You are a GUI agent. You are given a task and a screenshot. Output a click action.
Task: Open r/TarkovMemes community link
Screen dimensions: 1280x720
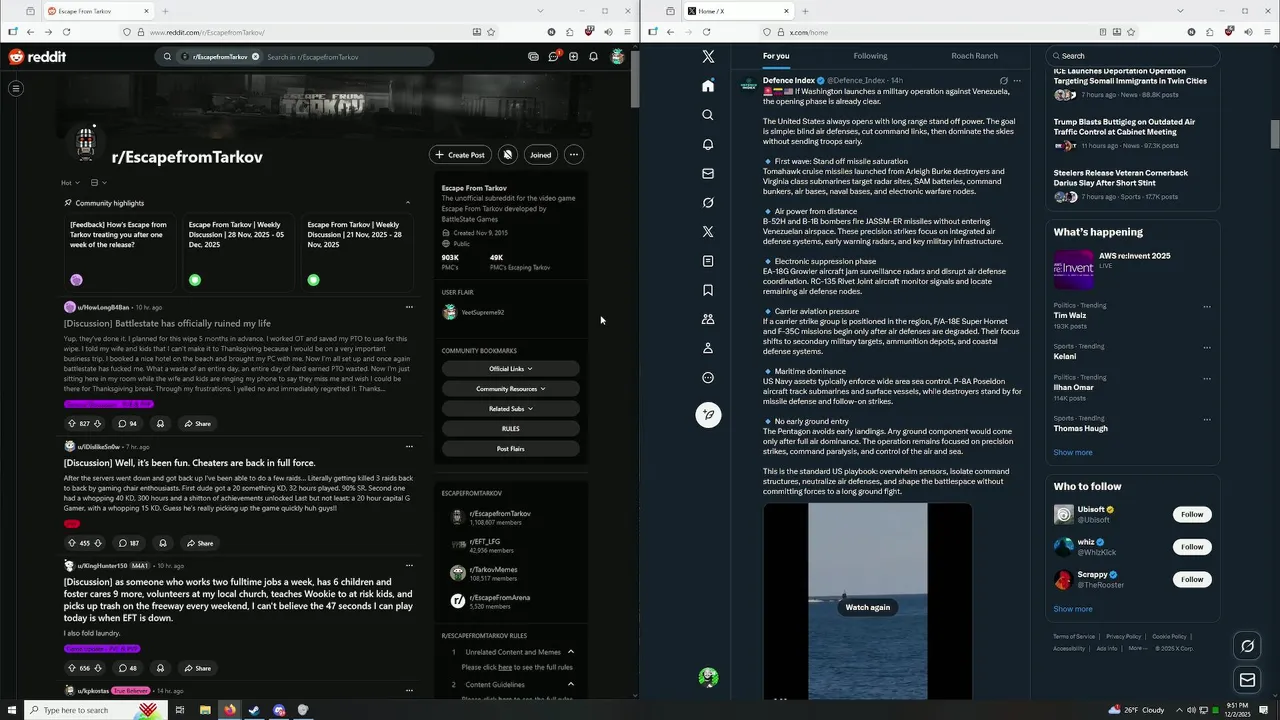tap(494, 570)
